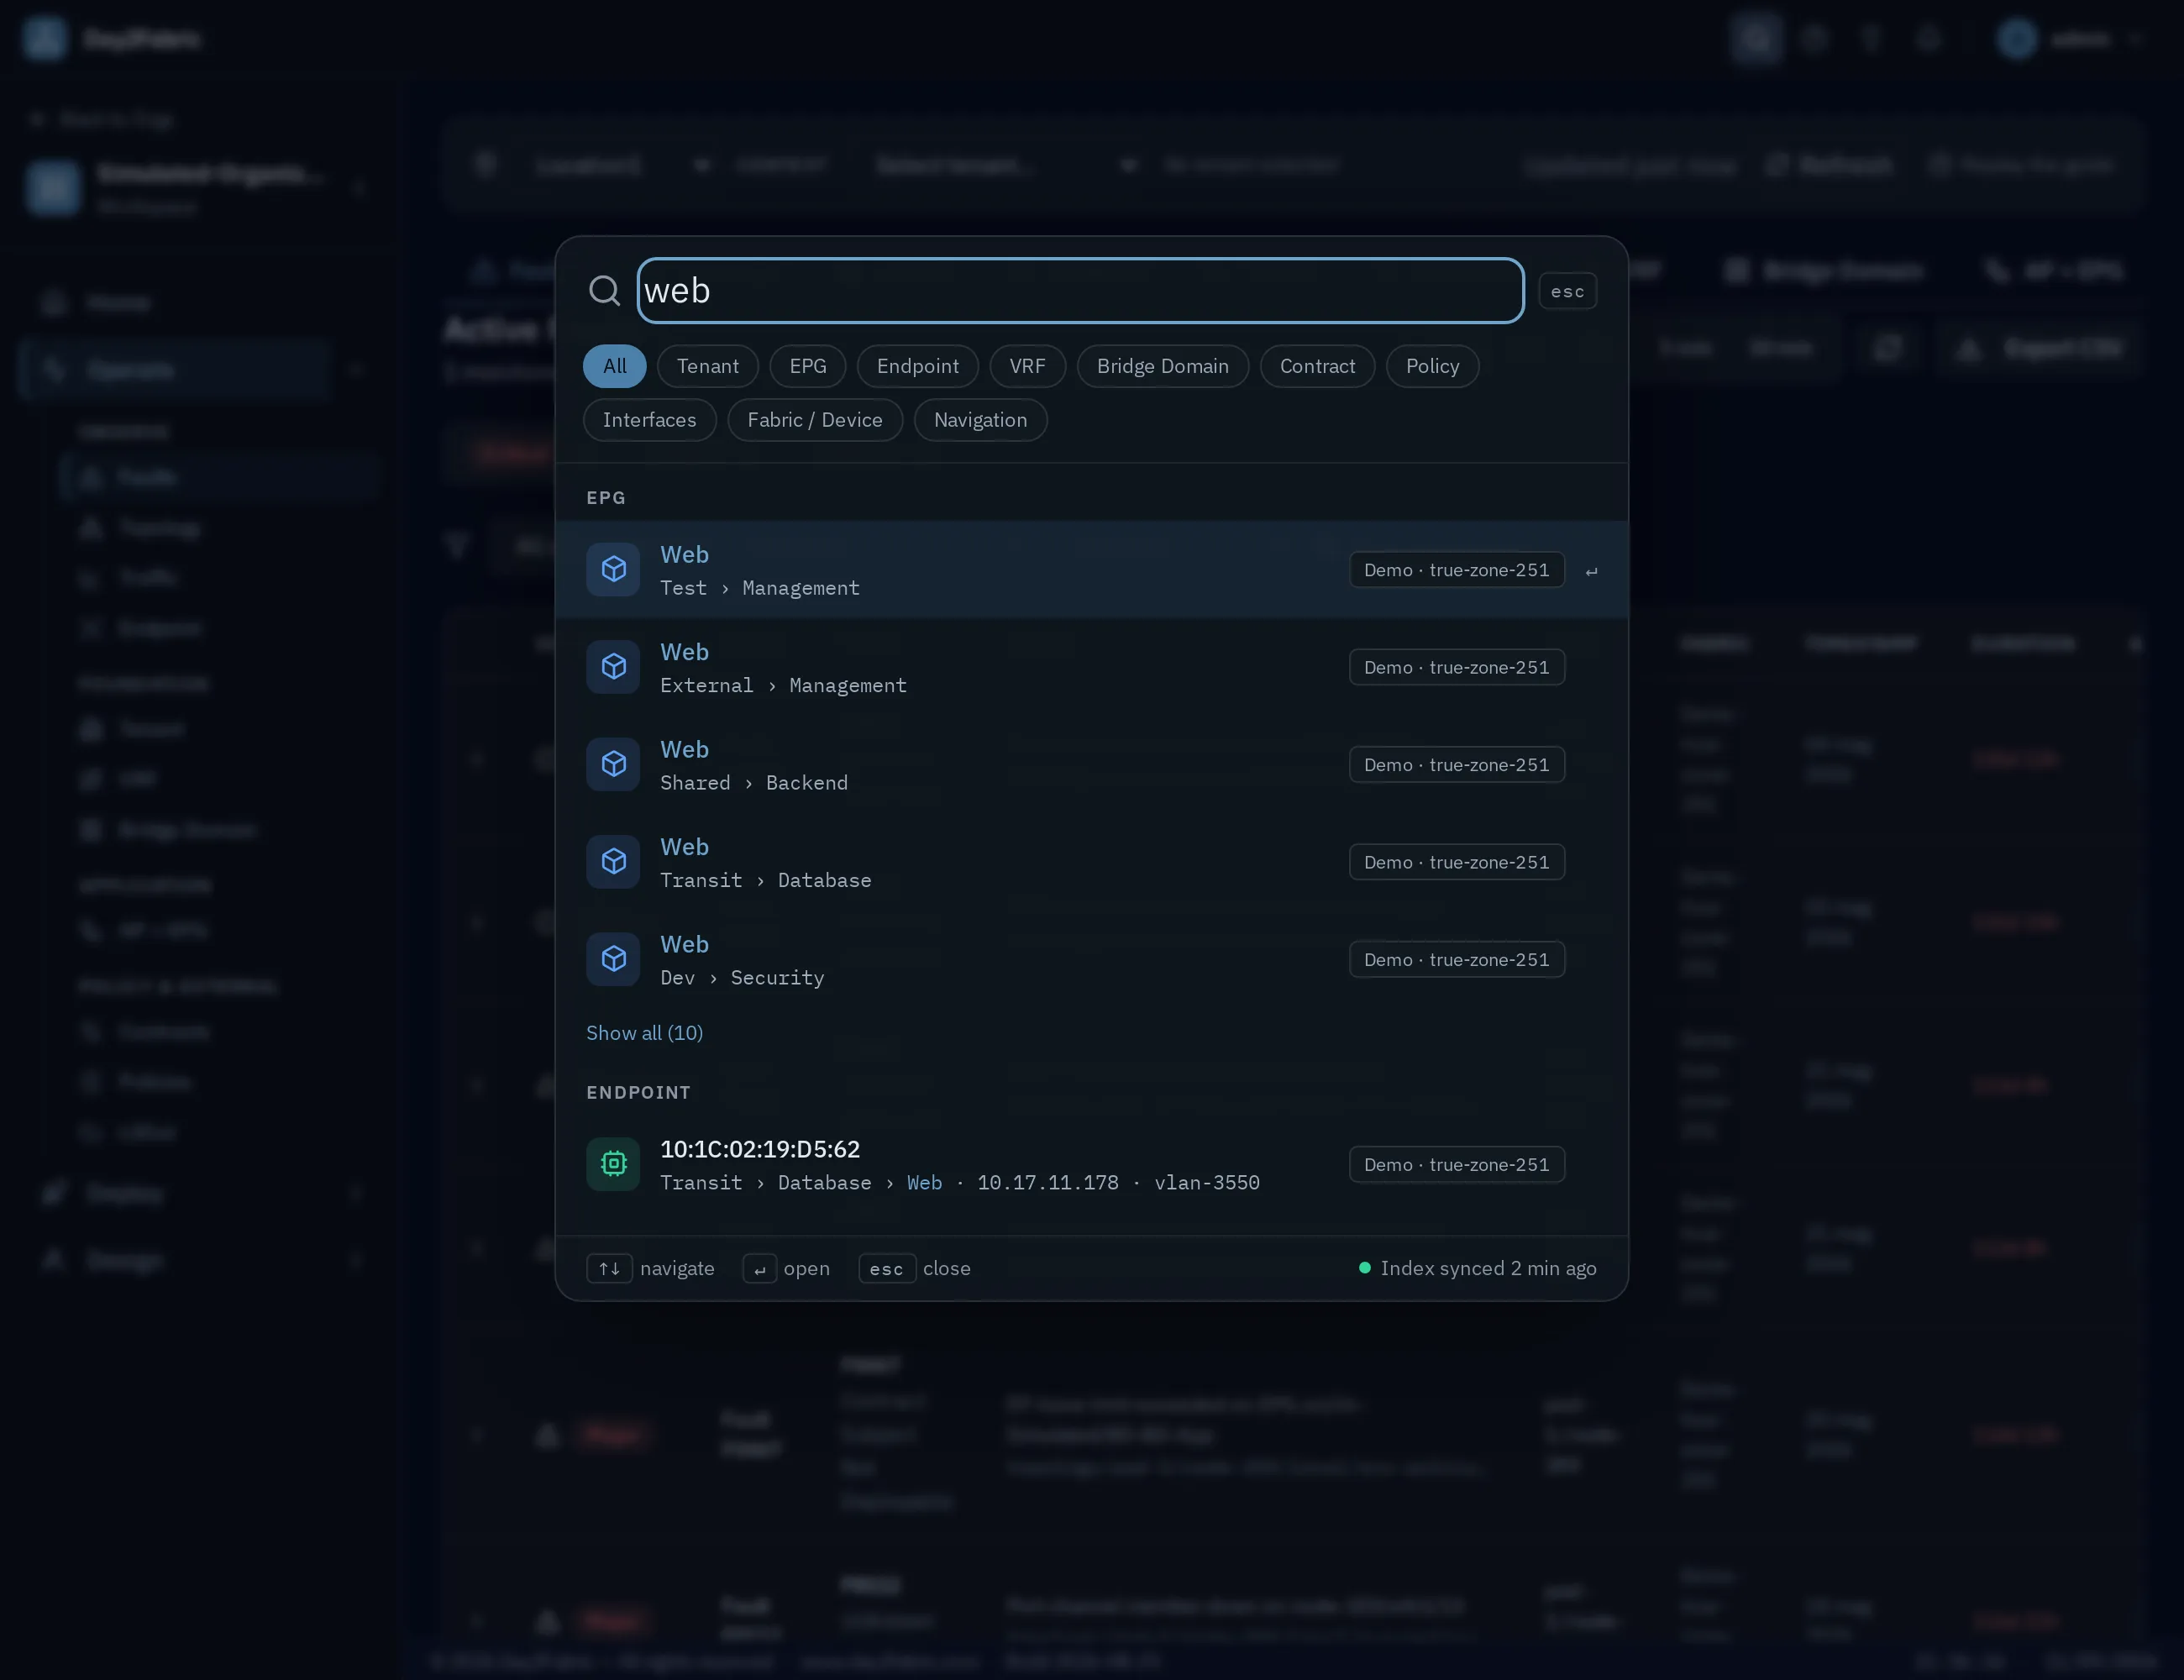Filter results by Bridge Domain
Image resolution: width=2184 pixels, height=1680 pixels.
[1162, 366]
